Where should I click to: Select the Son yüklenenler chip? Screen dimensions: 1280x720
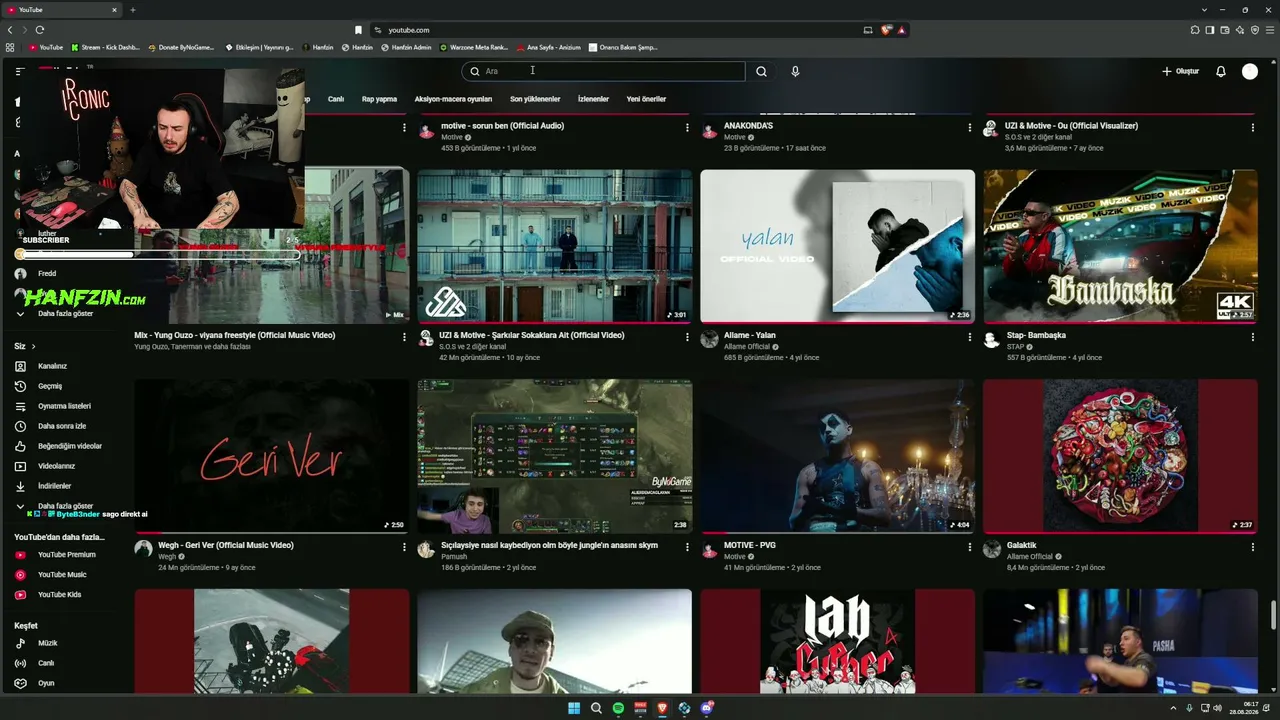click(535, 99)
